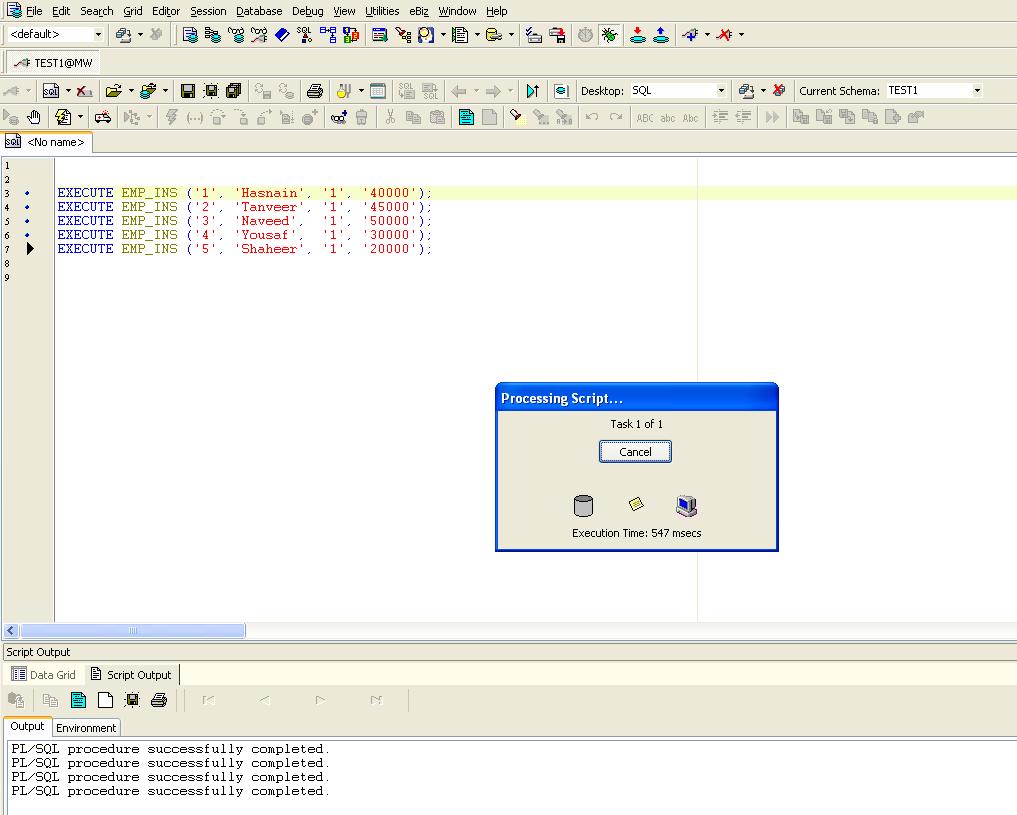Click the Rollback icon (blue arrow)
The width and height of the screenshot is (1017, 815).
point(661,35)
